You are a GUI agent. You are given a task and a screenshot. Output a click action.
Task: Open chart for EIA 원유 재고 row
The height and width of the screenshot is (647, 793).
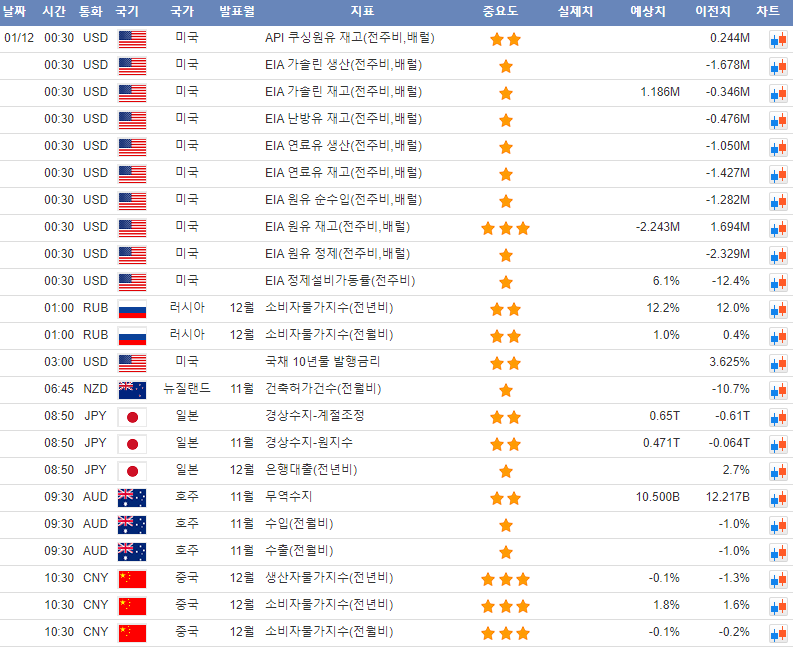778,228
